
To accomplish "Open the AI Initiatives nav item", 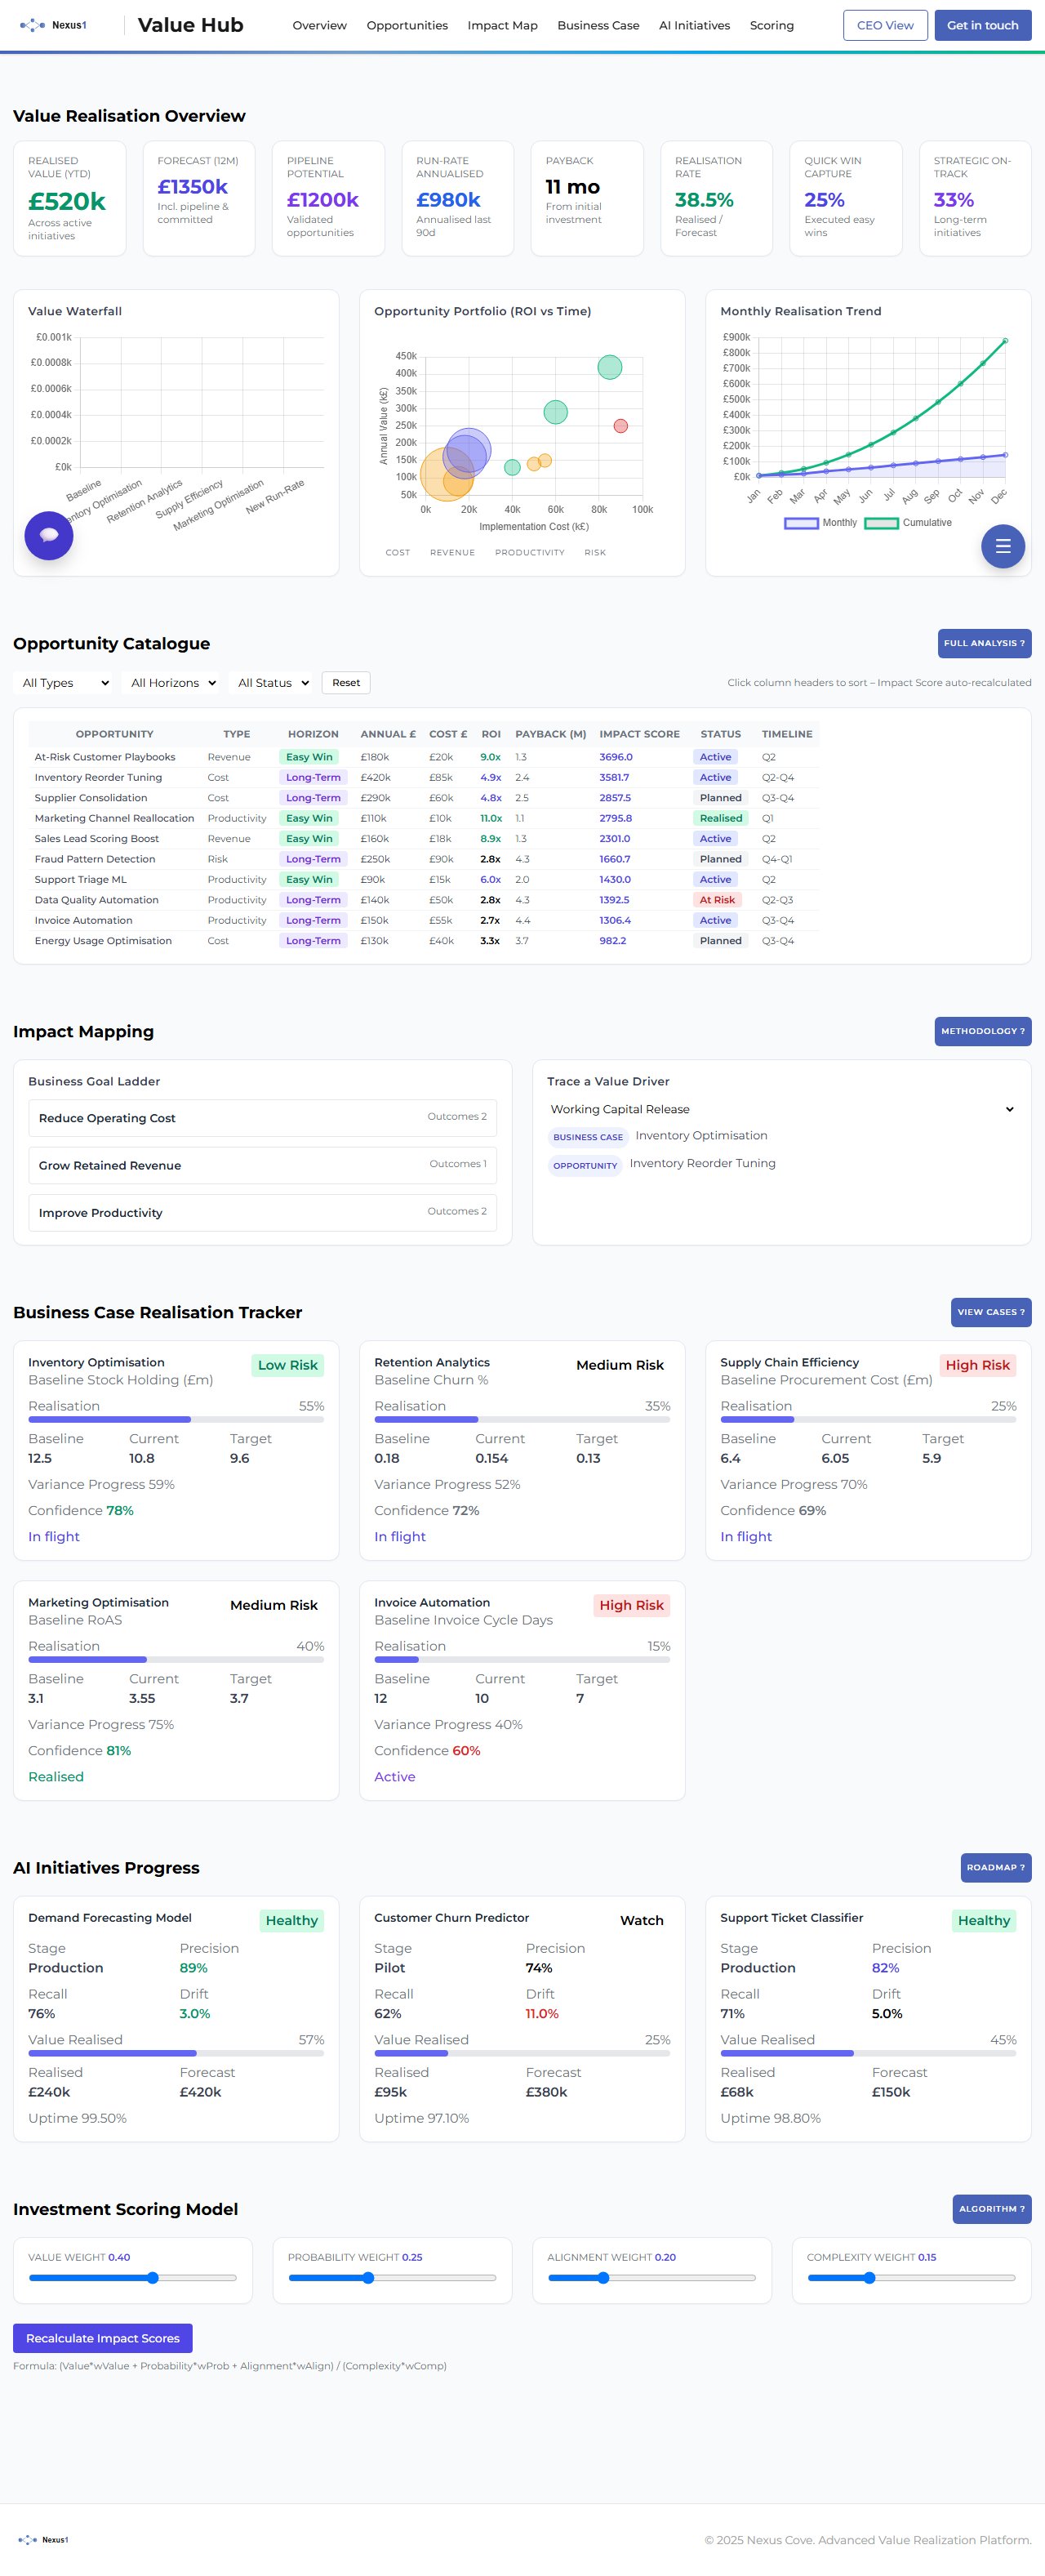I will [x=694, y=25].
